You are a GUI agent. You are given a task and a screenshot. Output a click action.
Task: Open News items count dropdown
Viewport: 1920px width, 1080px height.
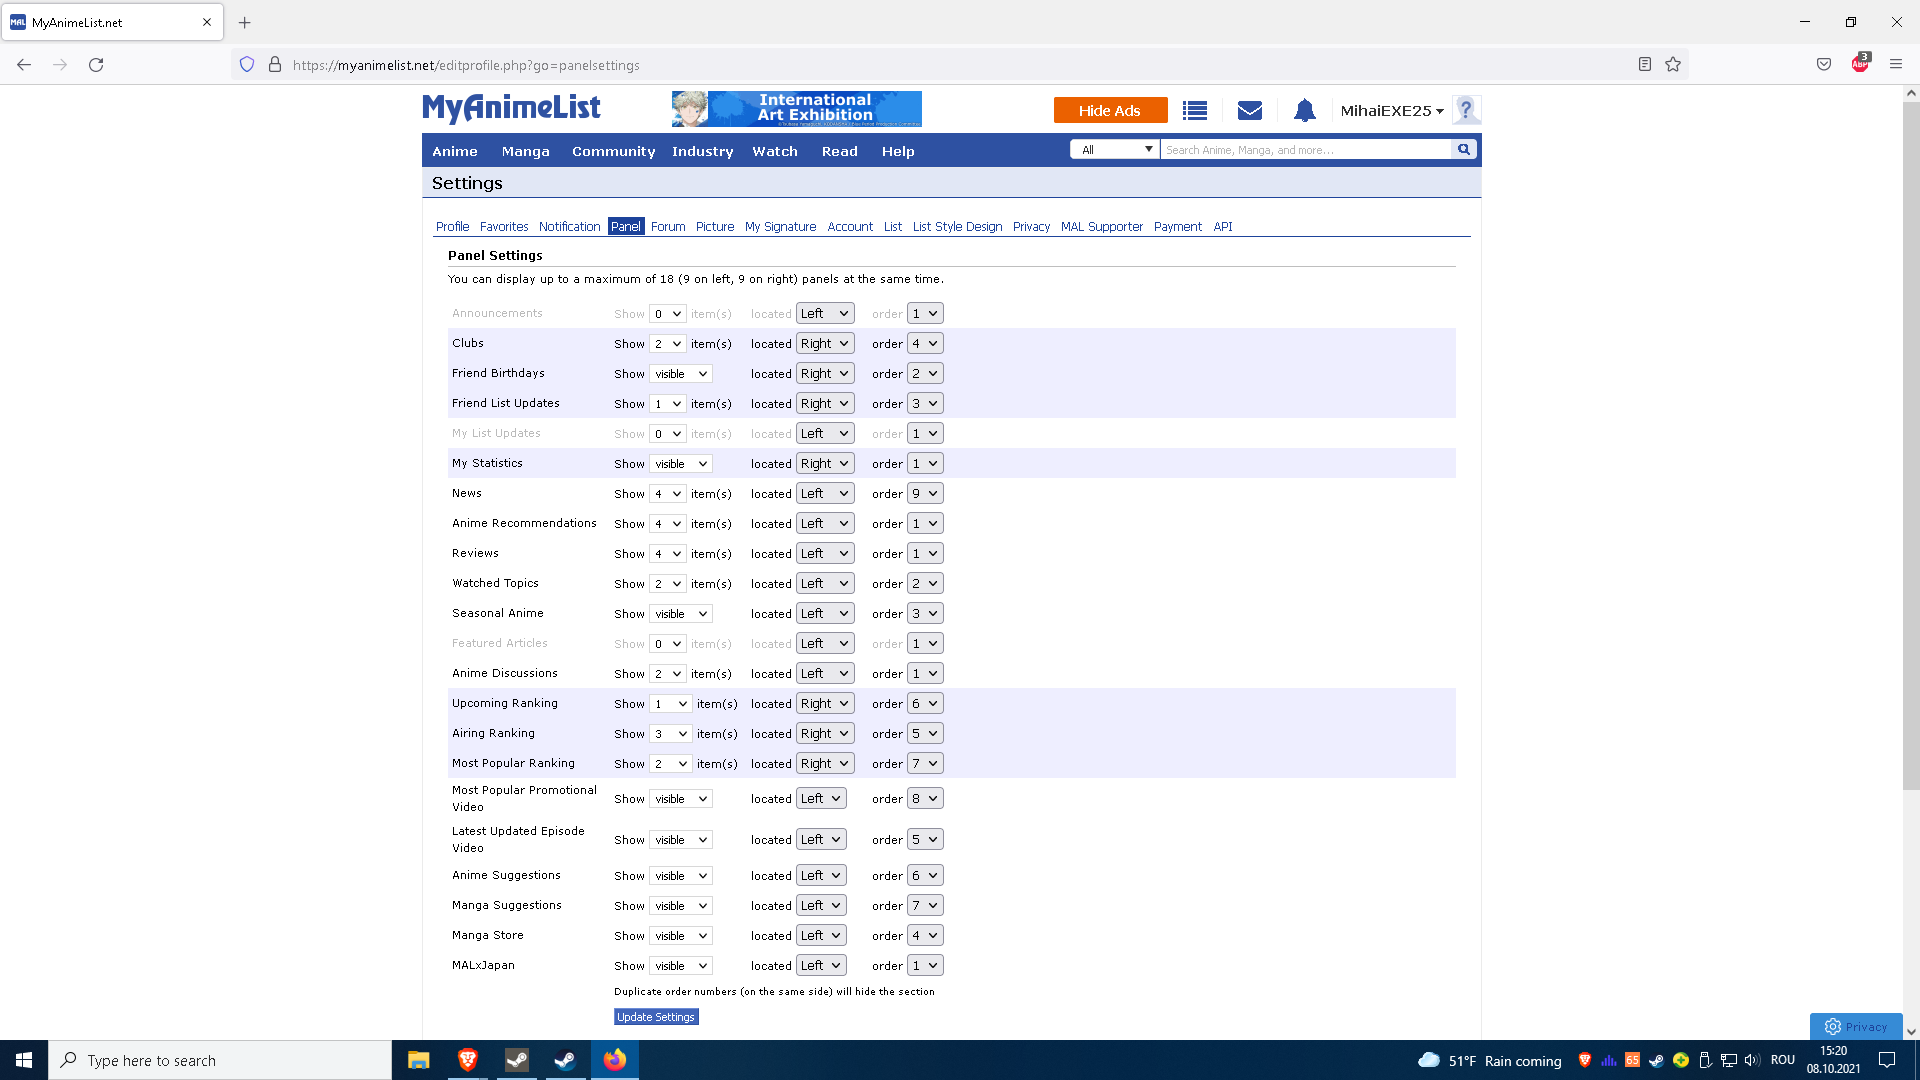pyautogui.click(x=667, y=494)
